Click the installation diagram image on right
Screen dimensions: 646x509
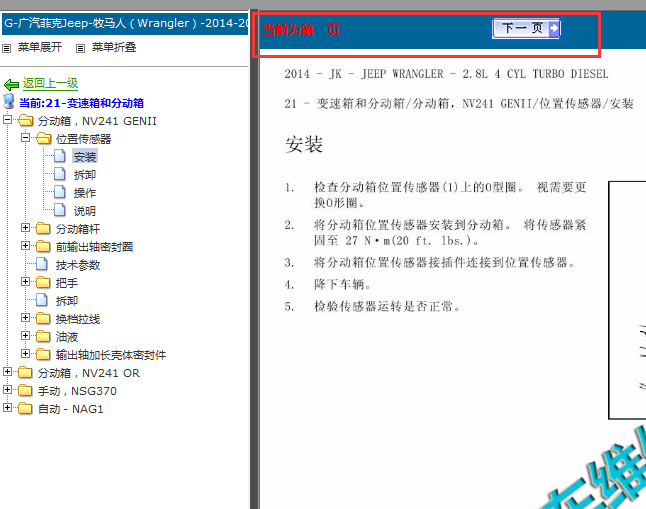tap(627, 300)
